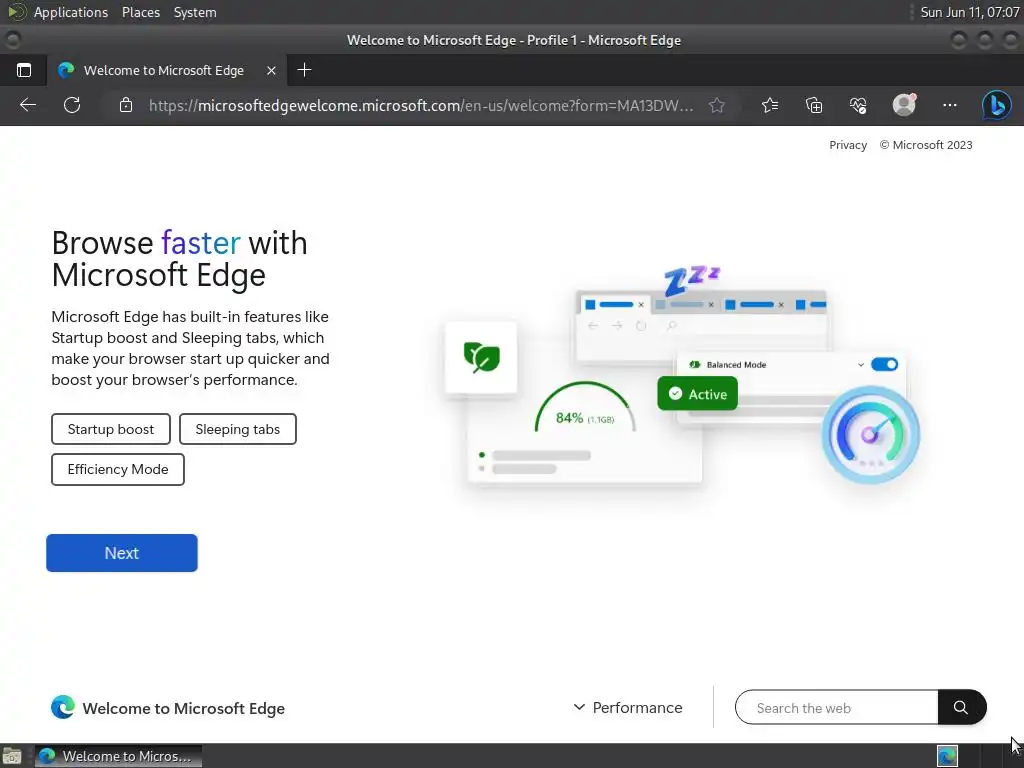Screen dimensions: 1024x768
Task: Click the green Active badge
Action: (697, 394)
